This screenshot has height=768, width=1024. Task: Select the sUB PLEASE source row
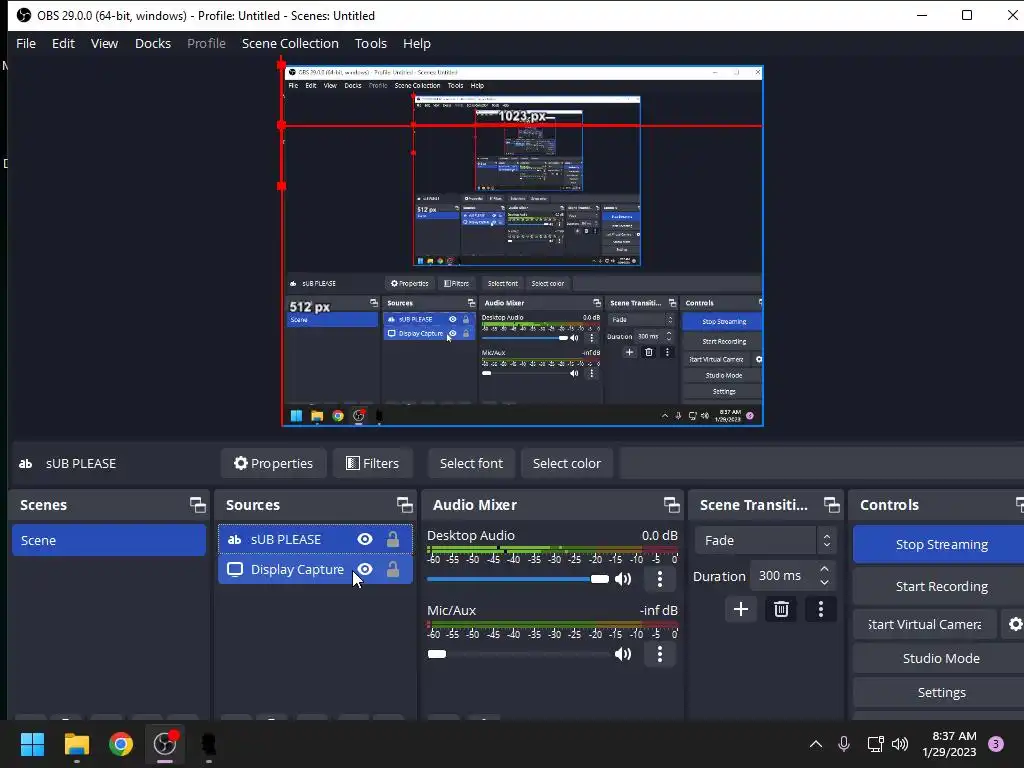point(315,539)
